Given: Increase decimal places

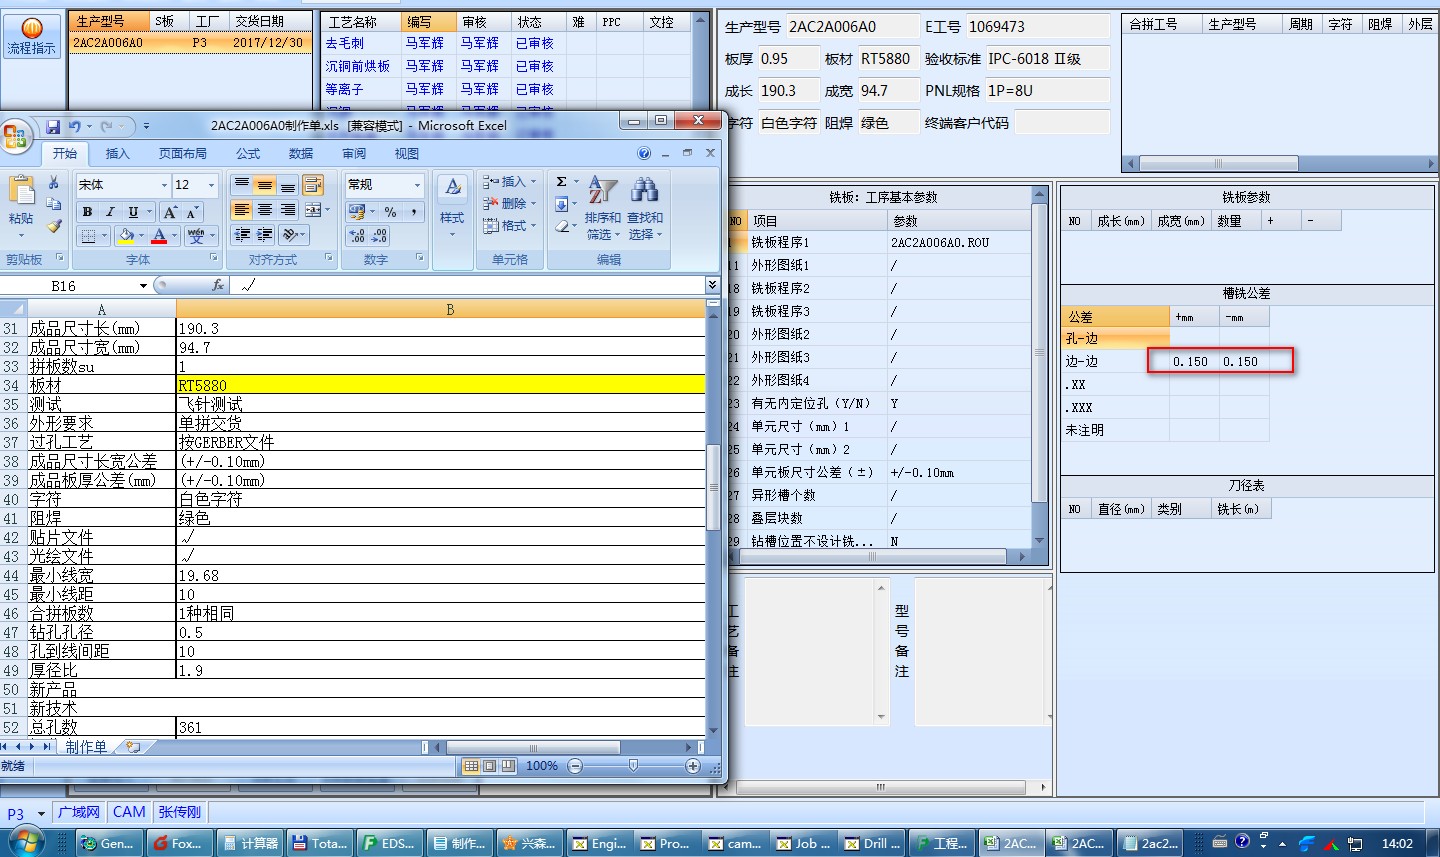Looking at the screenshot, I should [357, 236].
